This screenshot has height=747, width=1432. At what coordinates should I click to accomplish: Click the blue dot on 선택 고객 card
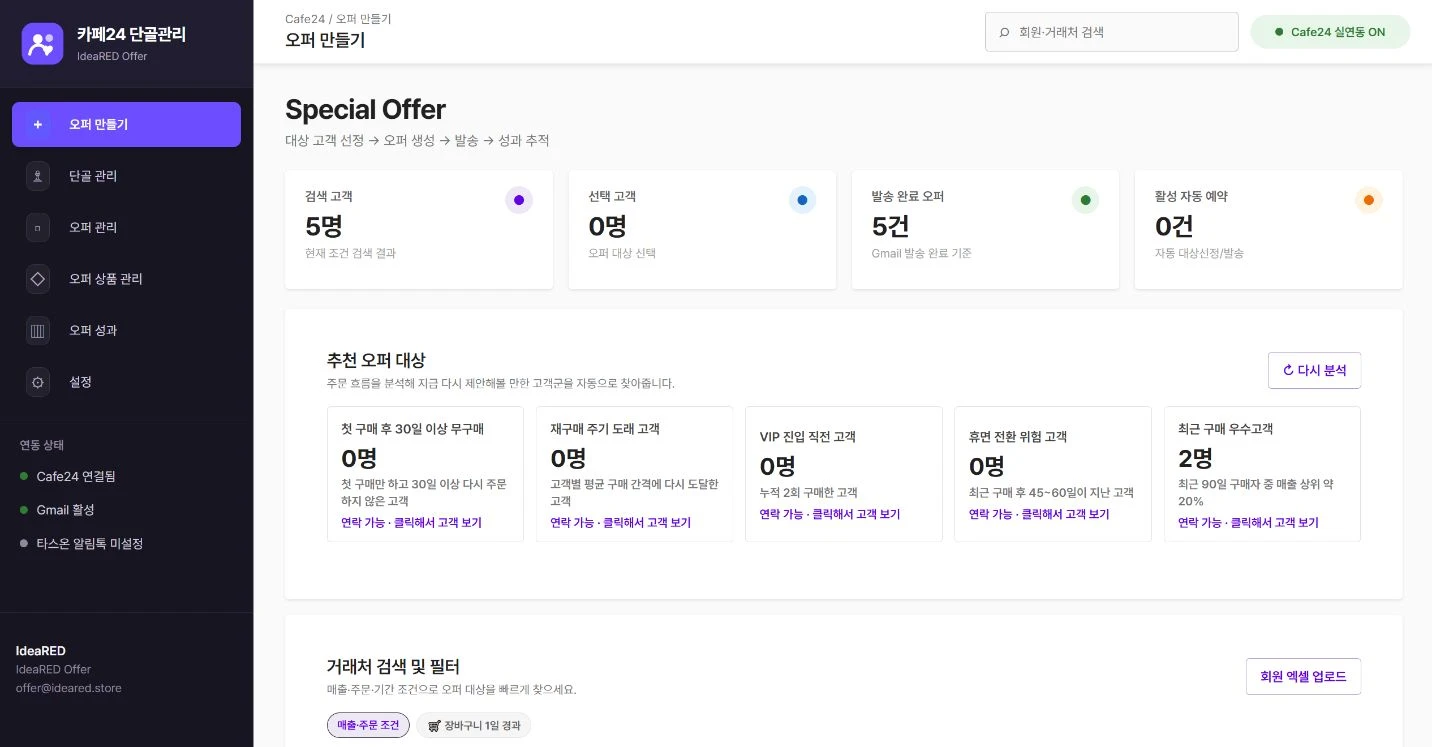(802, 200)
